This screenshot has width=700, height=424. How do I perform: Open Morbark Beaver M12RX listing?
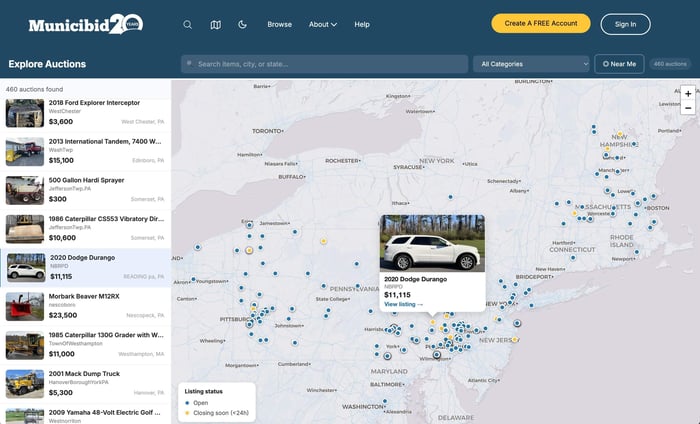(x=85, y=306)
